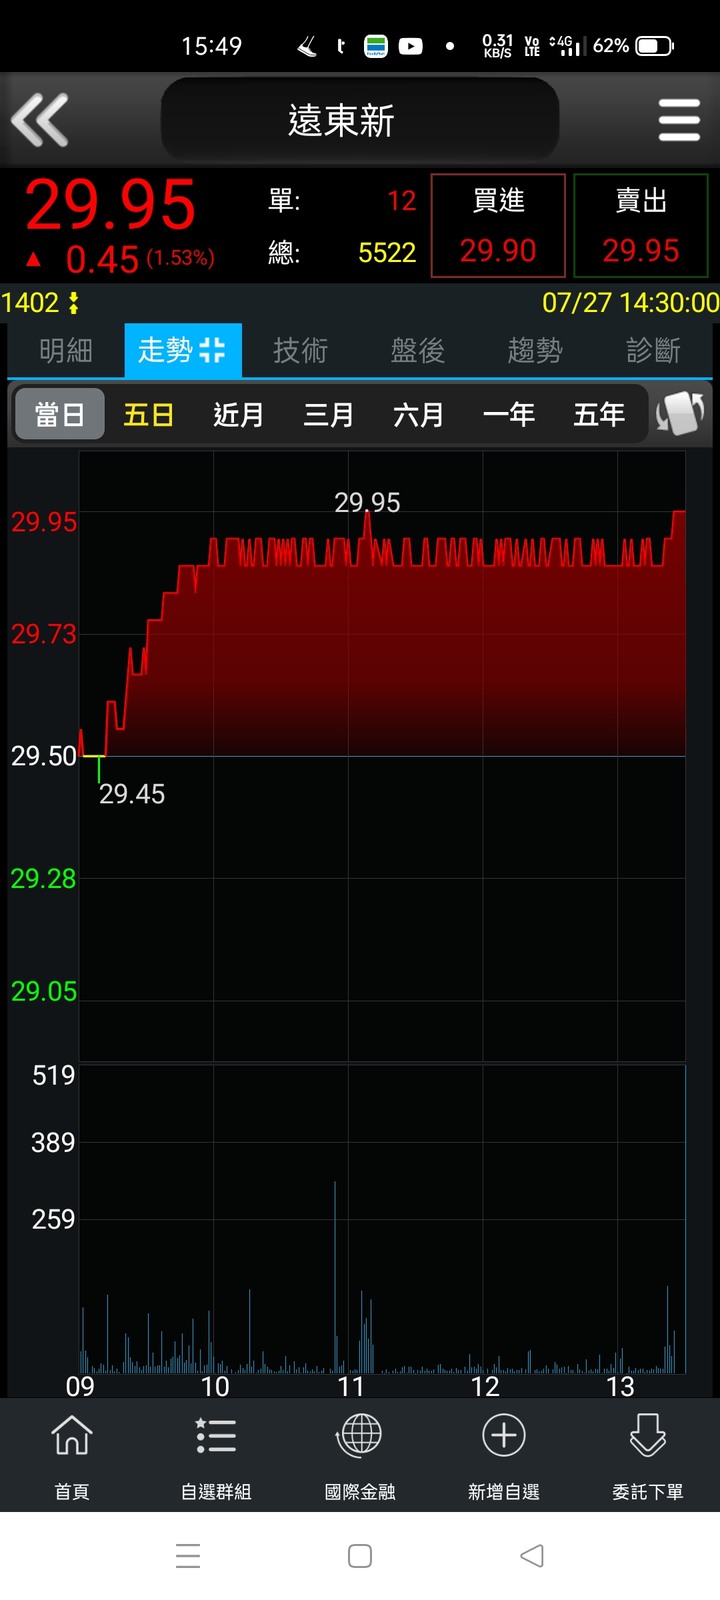
Task: Tap single volume value 12
Action: [401, 201]
